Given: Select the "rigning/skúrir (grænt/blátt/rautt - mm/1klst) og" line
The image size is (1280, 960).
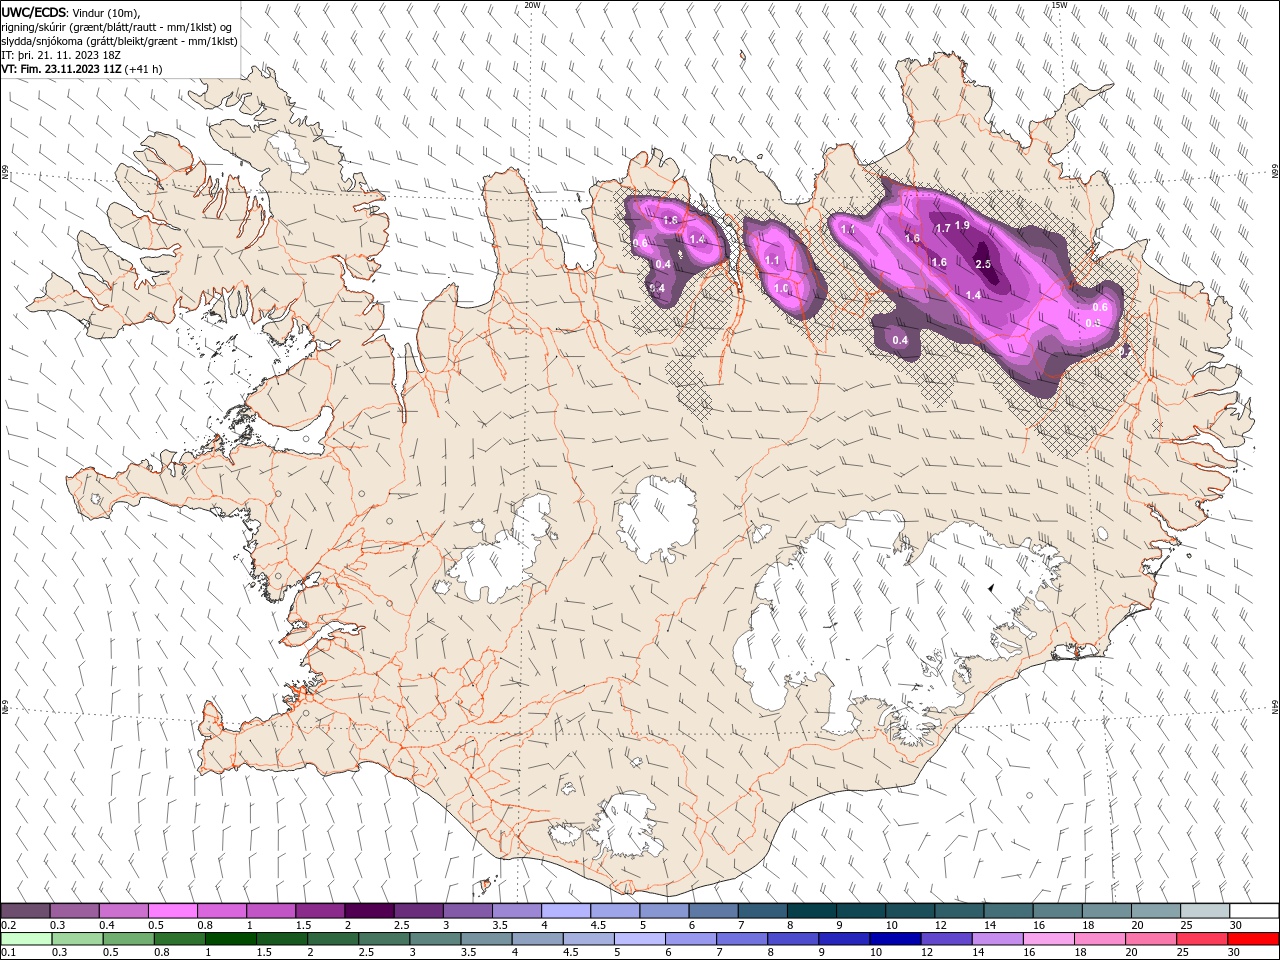Looking at the screenshot, I should (x=117, y=26).
